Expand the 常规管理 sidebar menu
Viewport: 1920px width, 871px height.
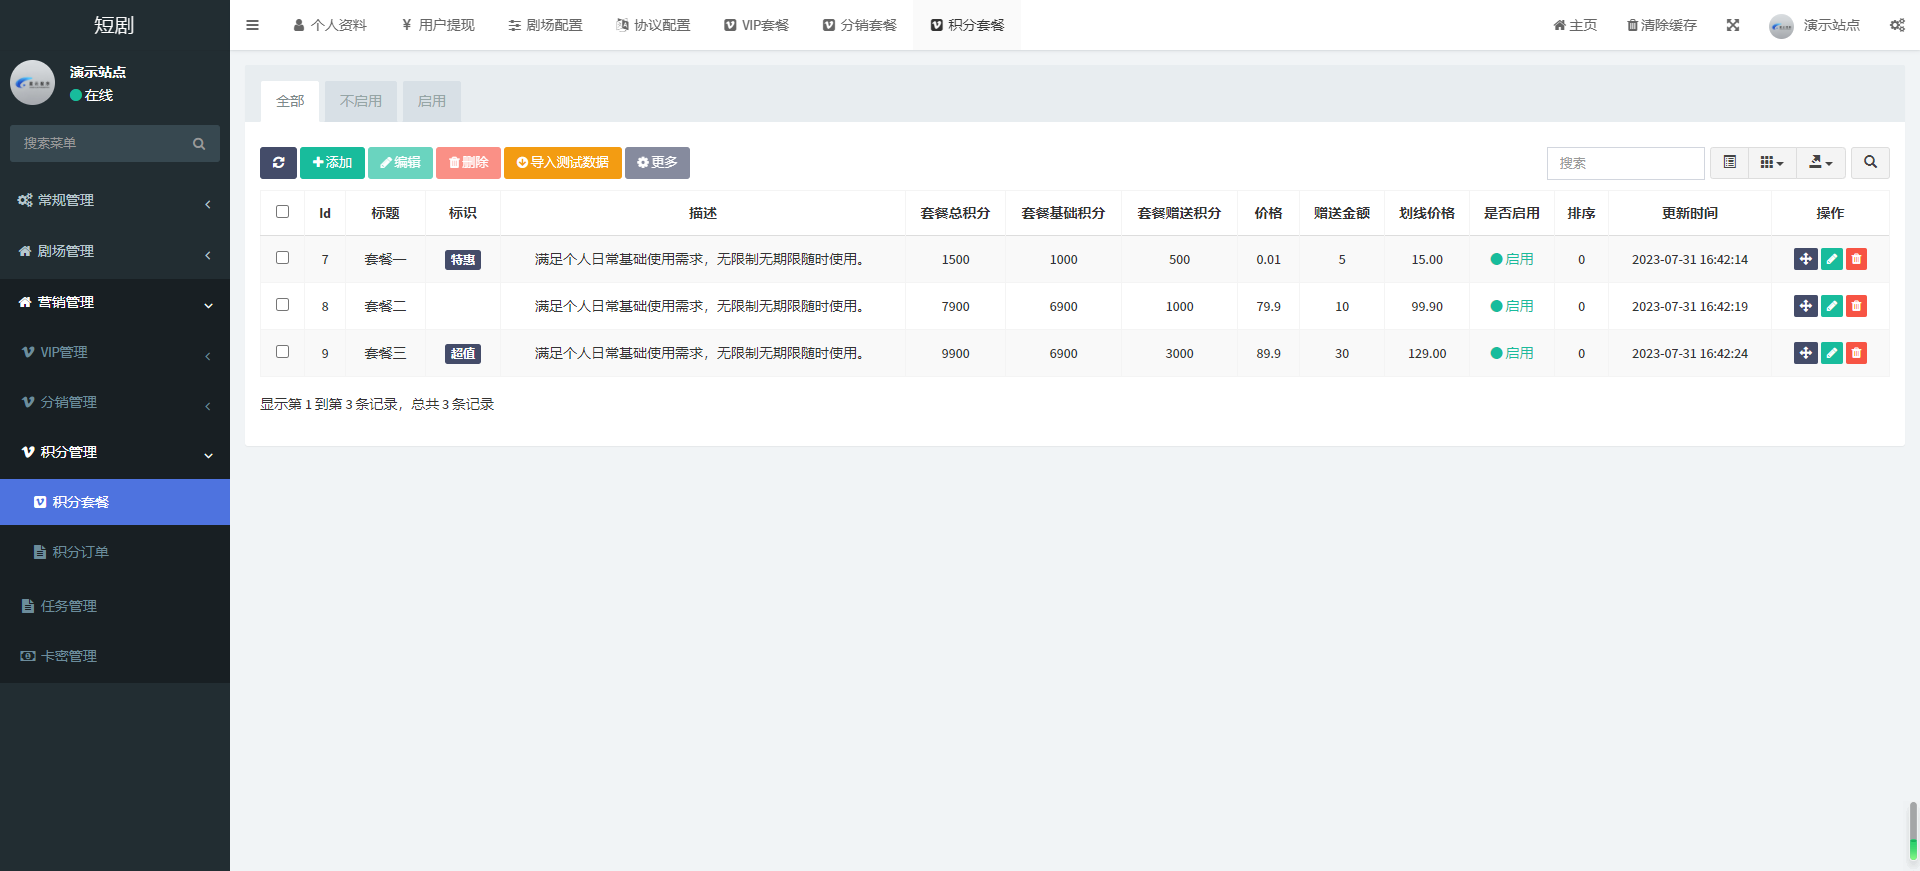coord(115,201)
